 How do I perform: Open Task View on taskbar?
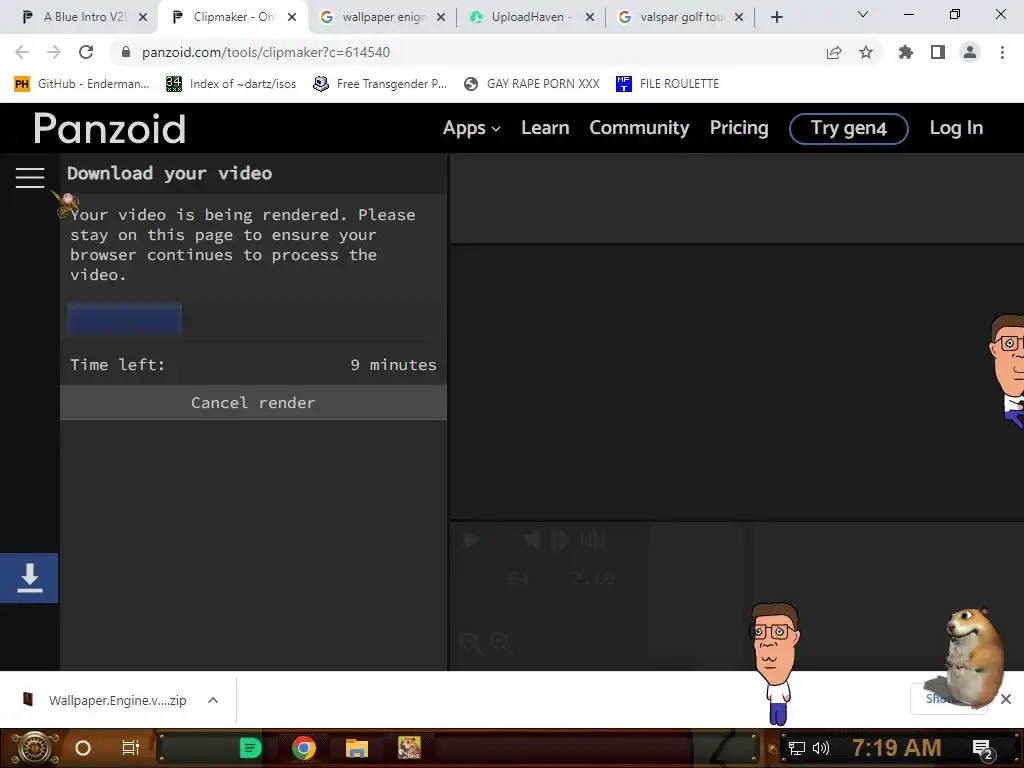click(131, 748)
